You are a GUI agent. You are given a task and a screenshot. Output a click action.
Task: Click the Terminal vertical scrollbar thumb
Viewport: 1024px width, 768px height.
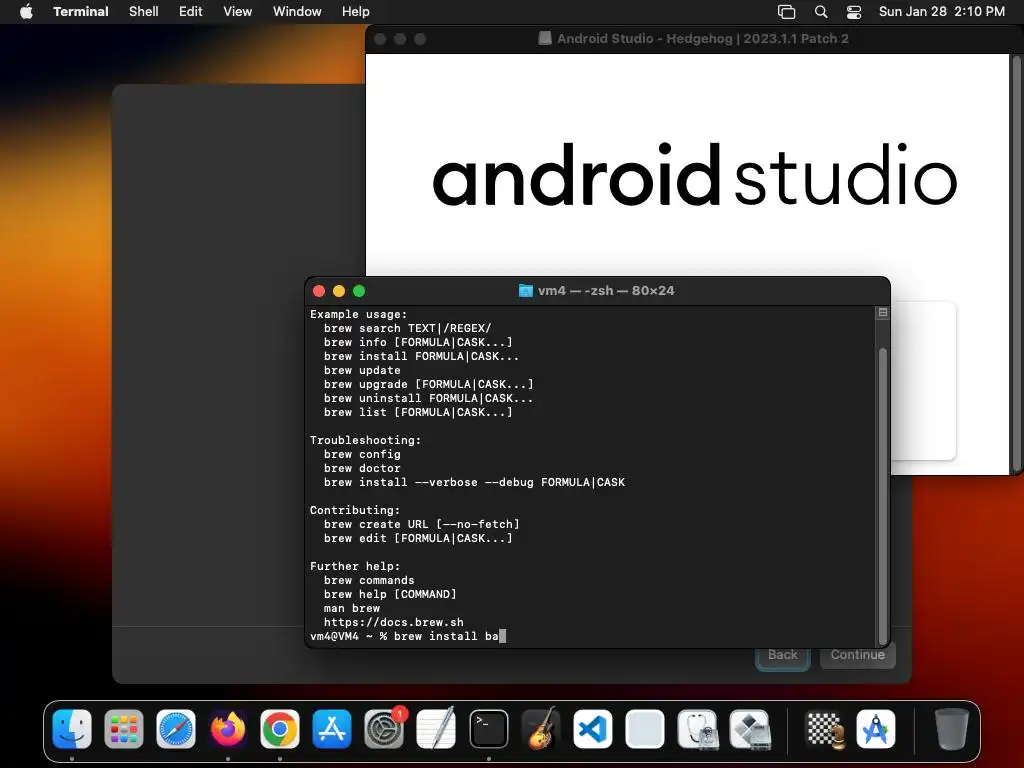(883, 496)
